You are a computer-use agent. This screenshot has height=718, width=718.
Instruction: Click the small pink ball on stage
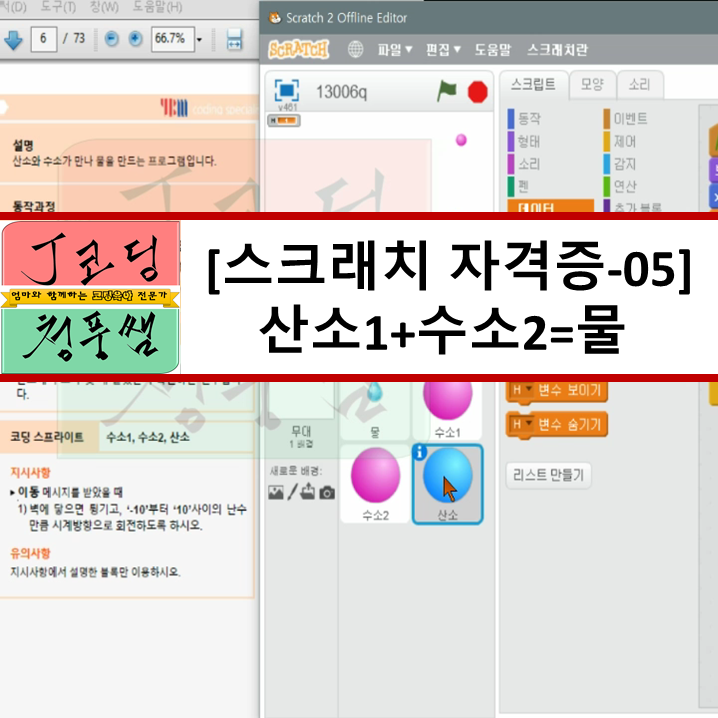click(461, 140)
